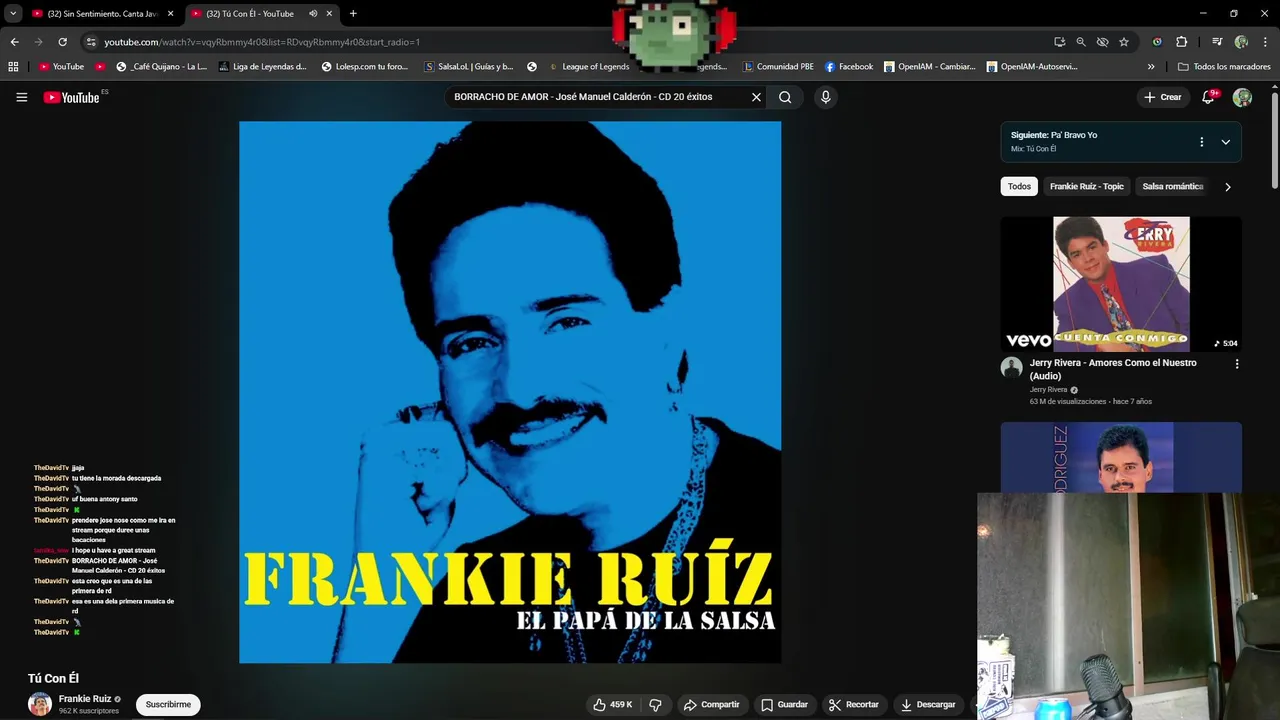This screenshot has width=1280, height=720.
Task: Open the _Café Quijano bookmark
Action: [x=161, y=67]
